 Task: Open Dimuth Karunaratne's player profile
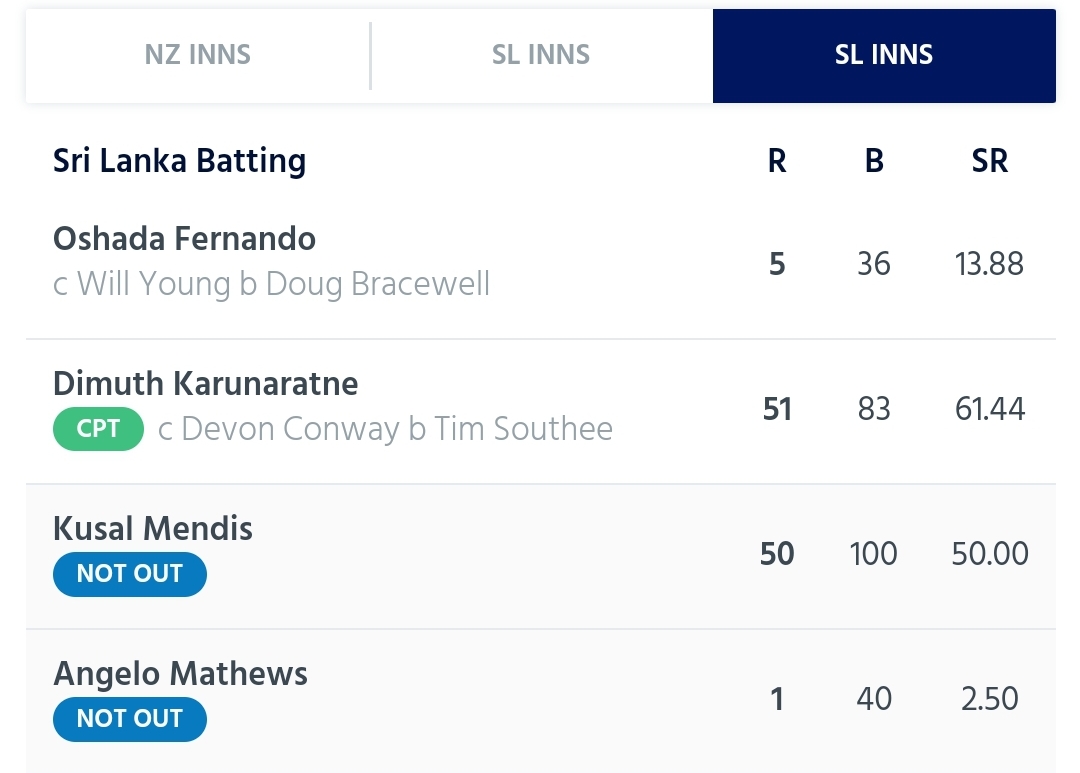pyautogui.click(x=205, y=383)
